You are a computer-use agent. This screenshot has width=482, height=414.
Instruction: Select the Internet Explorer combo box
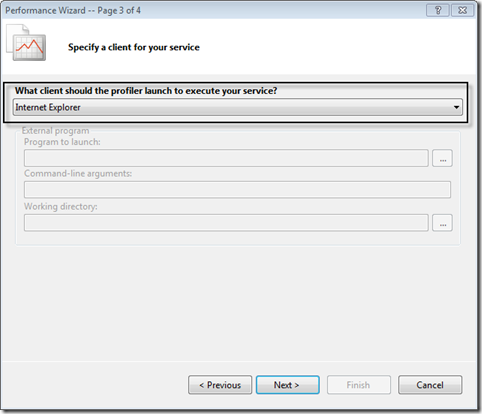point(238,107)
